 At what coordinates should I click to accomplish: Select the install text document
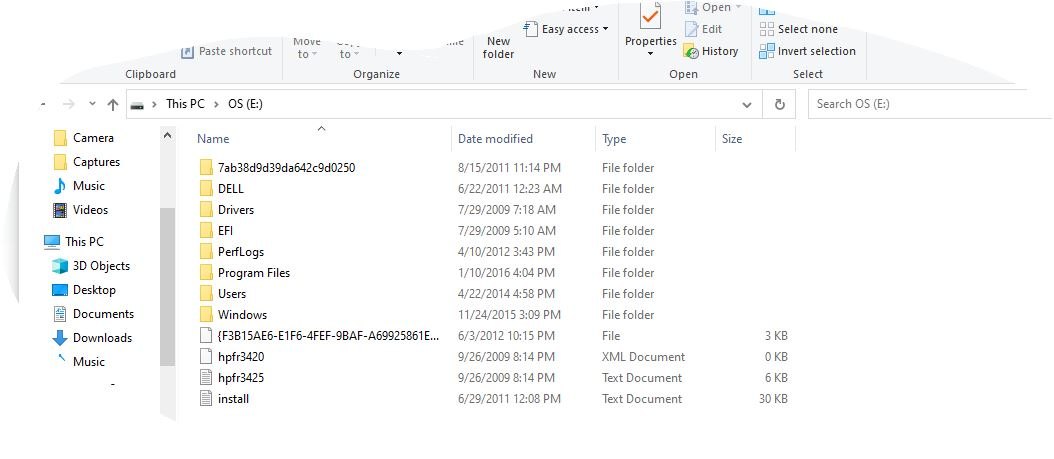click(225, 399)
